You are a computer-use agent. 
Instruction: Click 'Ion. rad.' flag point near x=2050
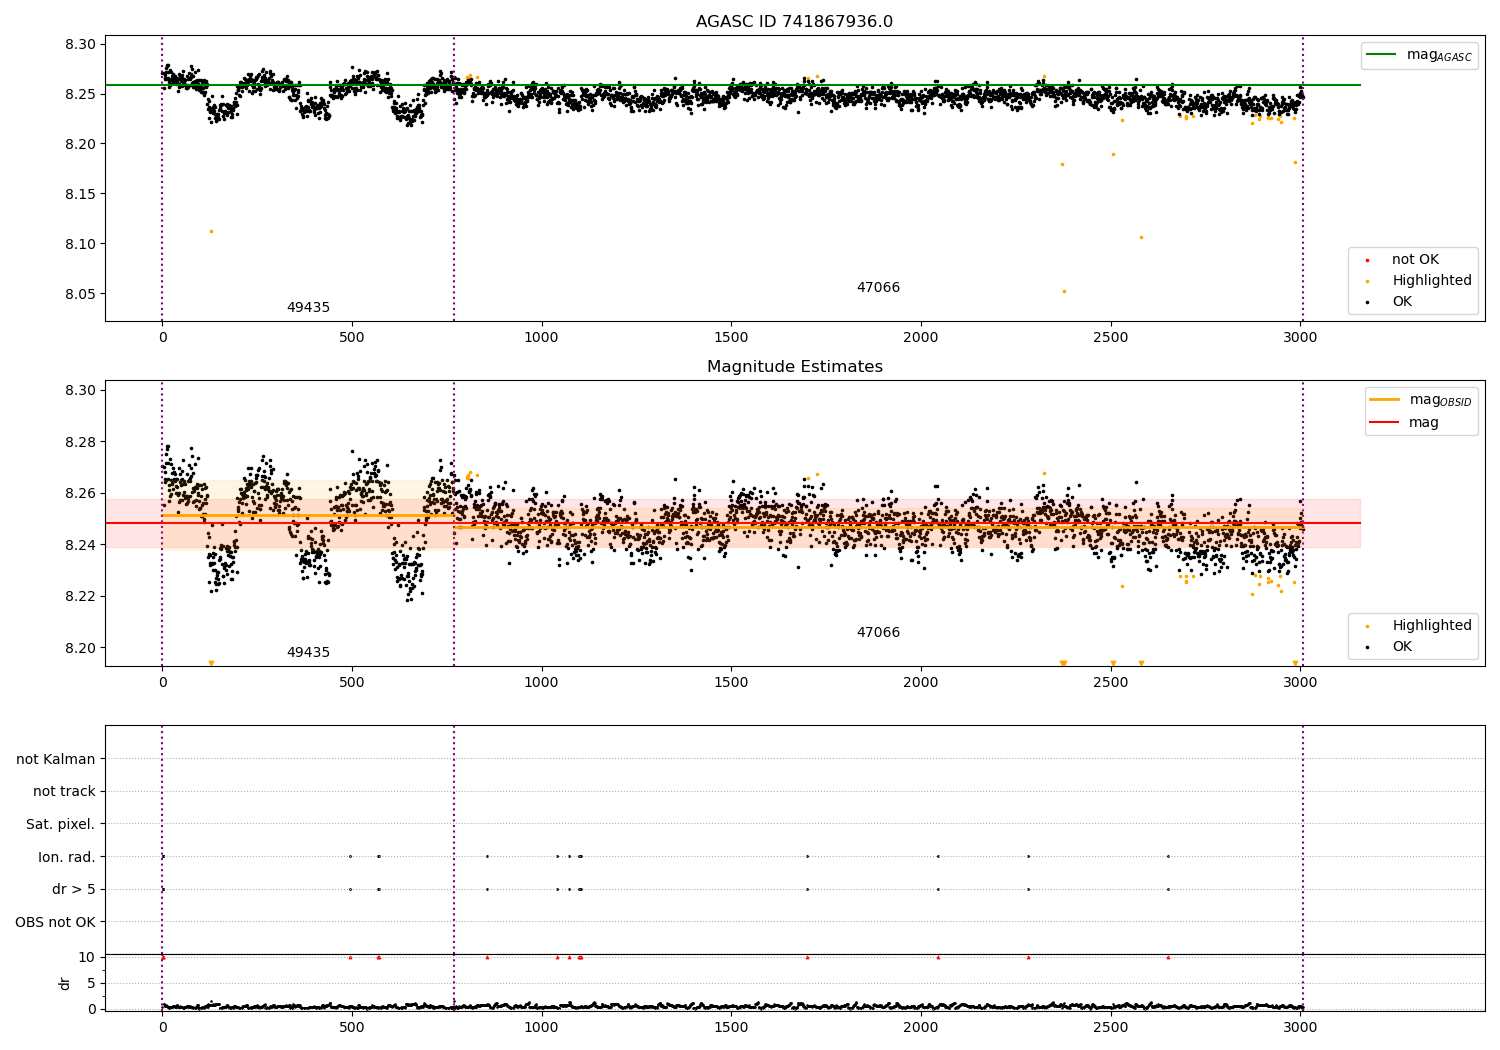[x=938, y=856]
